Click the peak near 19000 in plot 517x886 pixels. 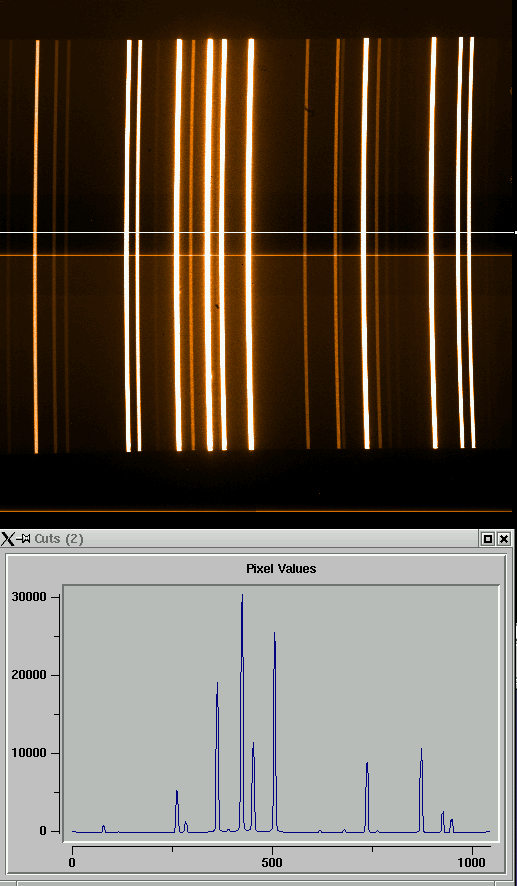pyautogui.click(x=217, y=684)
